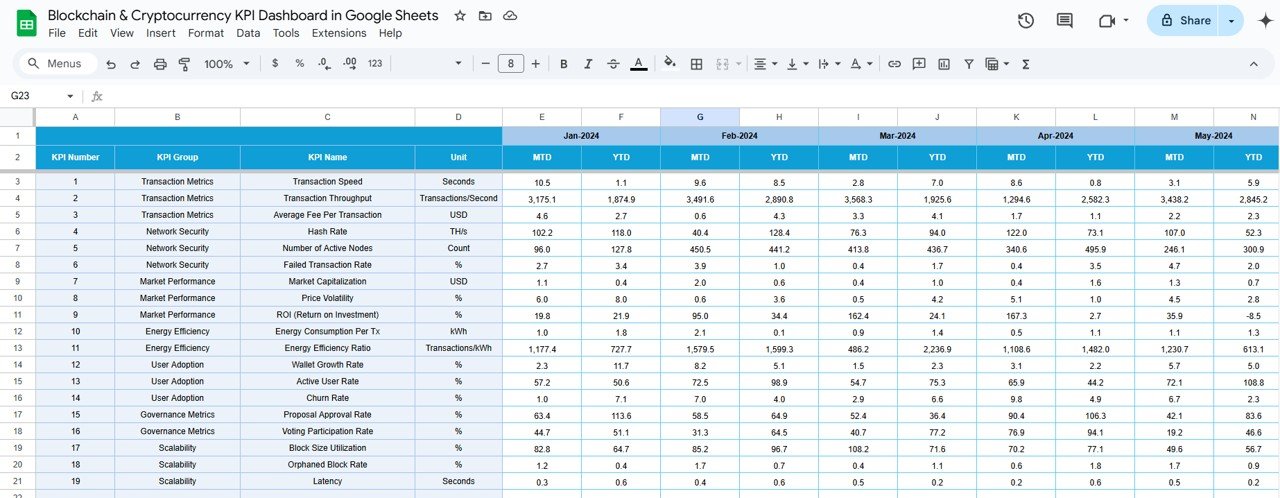Viewport: 1280px width, 498px height.
Task: Open fill color picker
Action: [670, 64]
